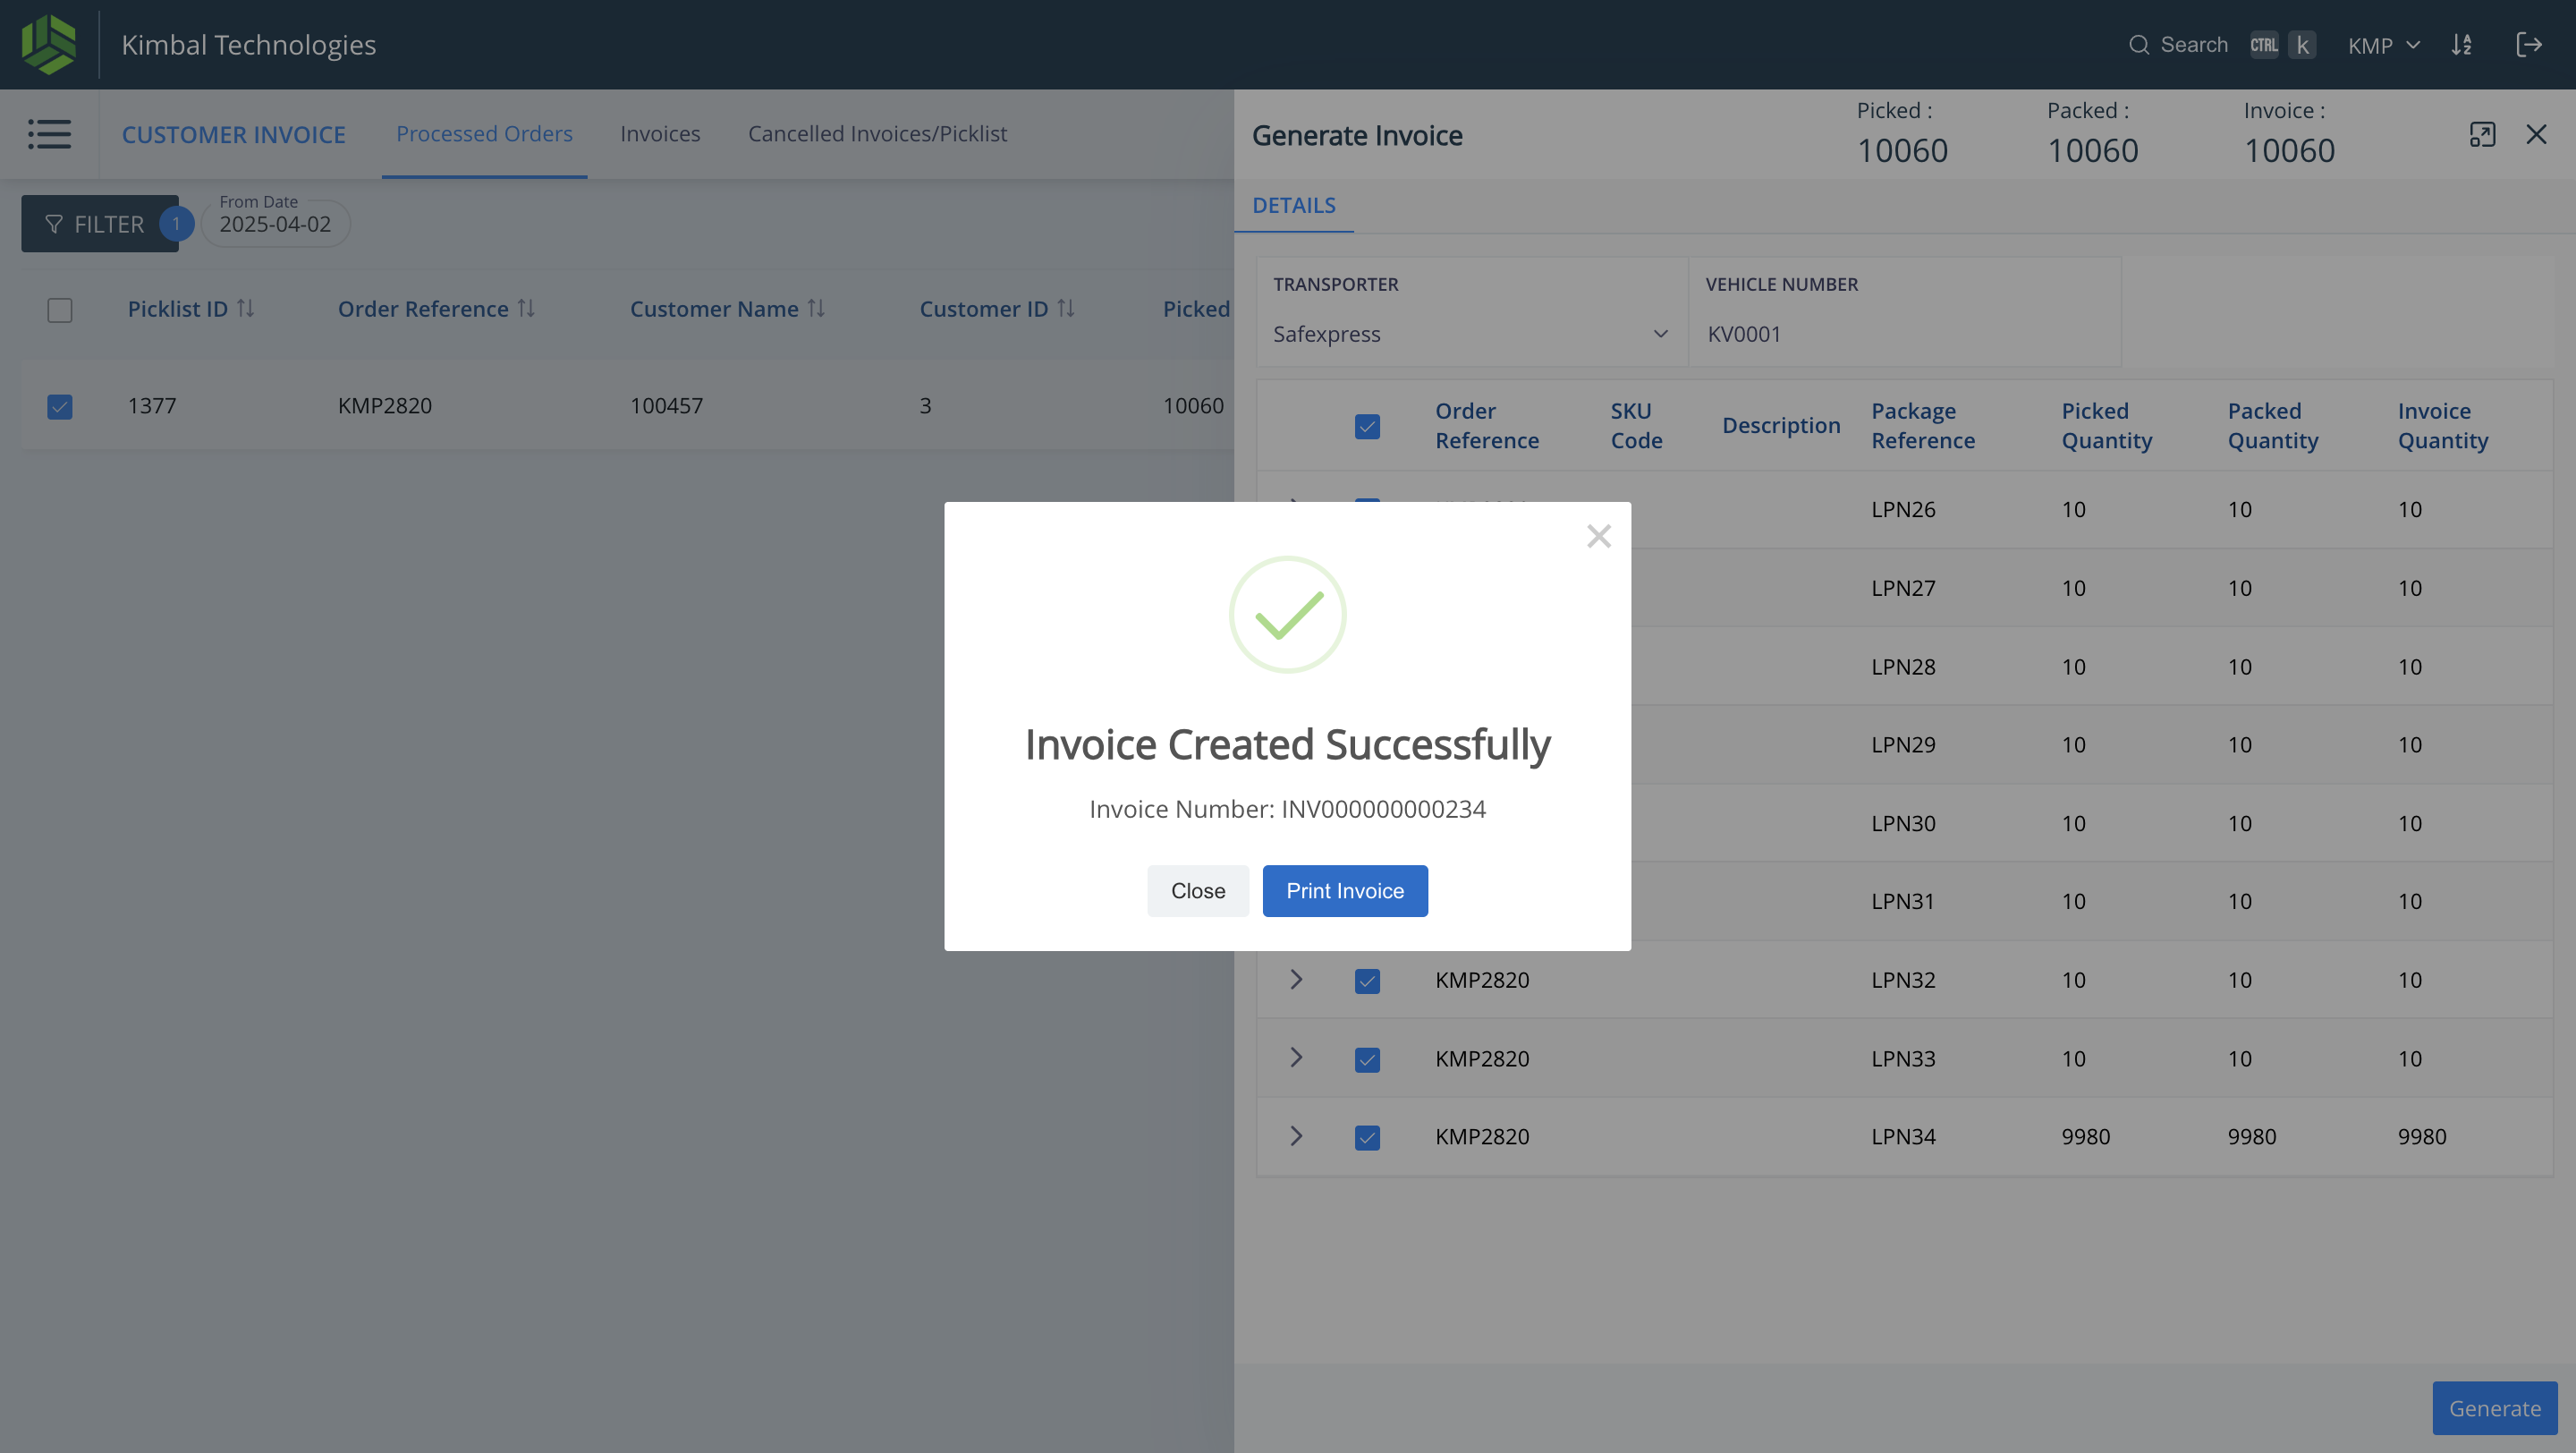The height and width of the screenshot is (1453, 2576).
Task: Click package reference LPN29
Action: [x=1903, y=744]
